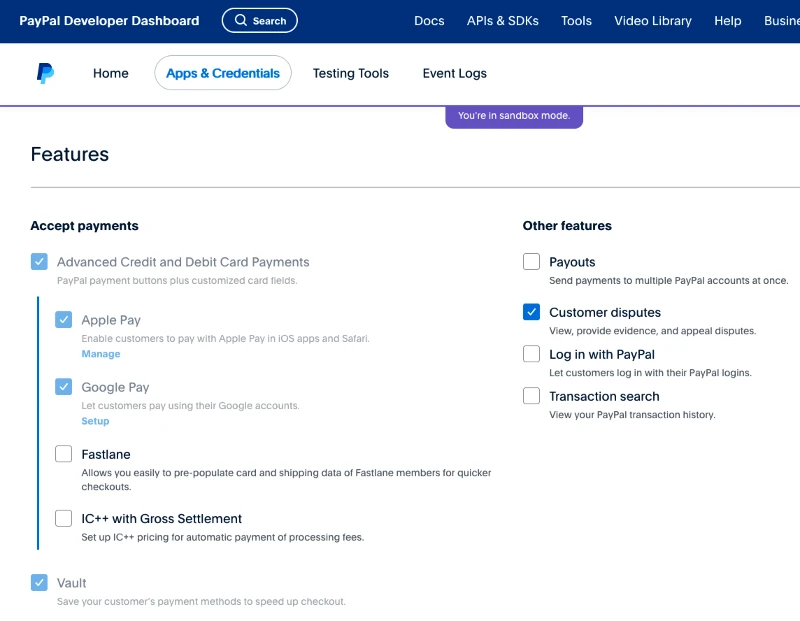Open the Testing Tools tab
The height and width of the screenshot is (621, 800).
click(x=350, y=73)
